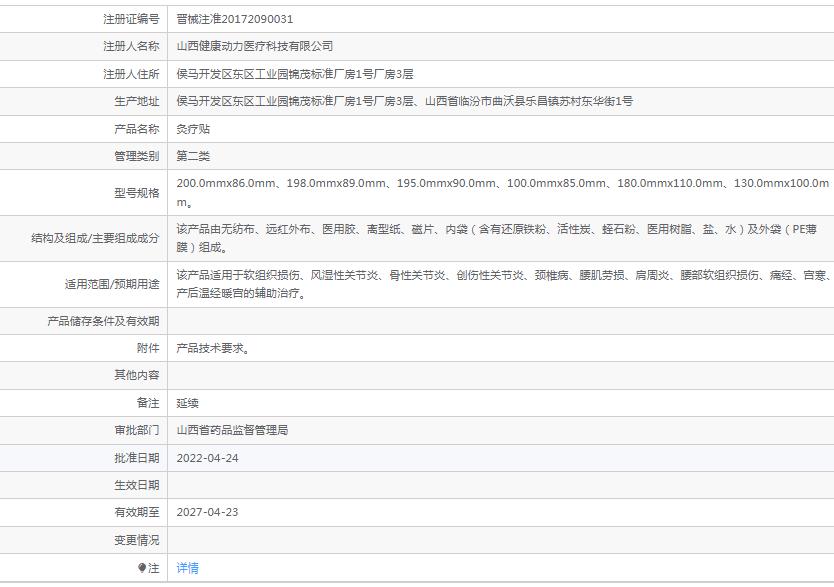Select the address value in 注册人住所 row

coord(295,74)
